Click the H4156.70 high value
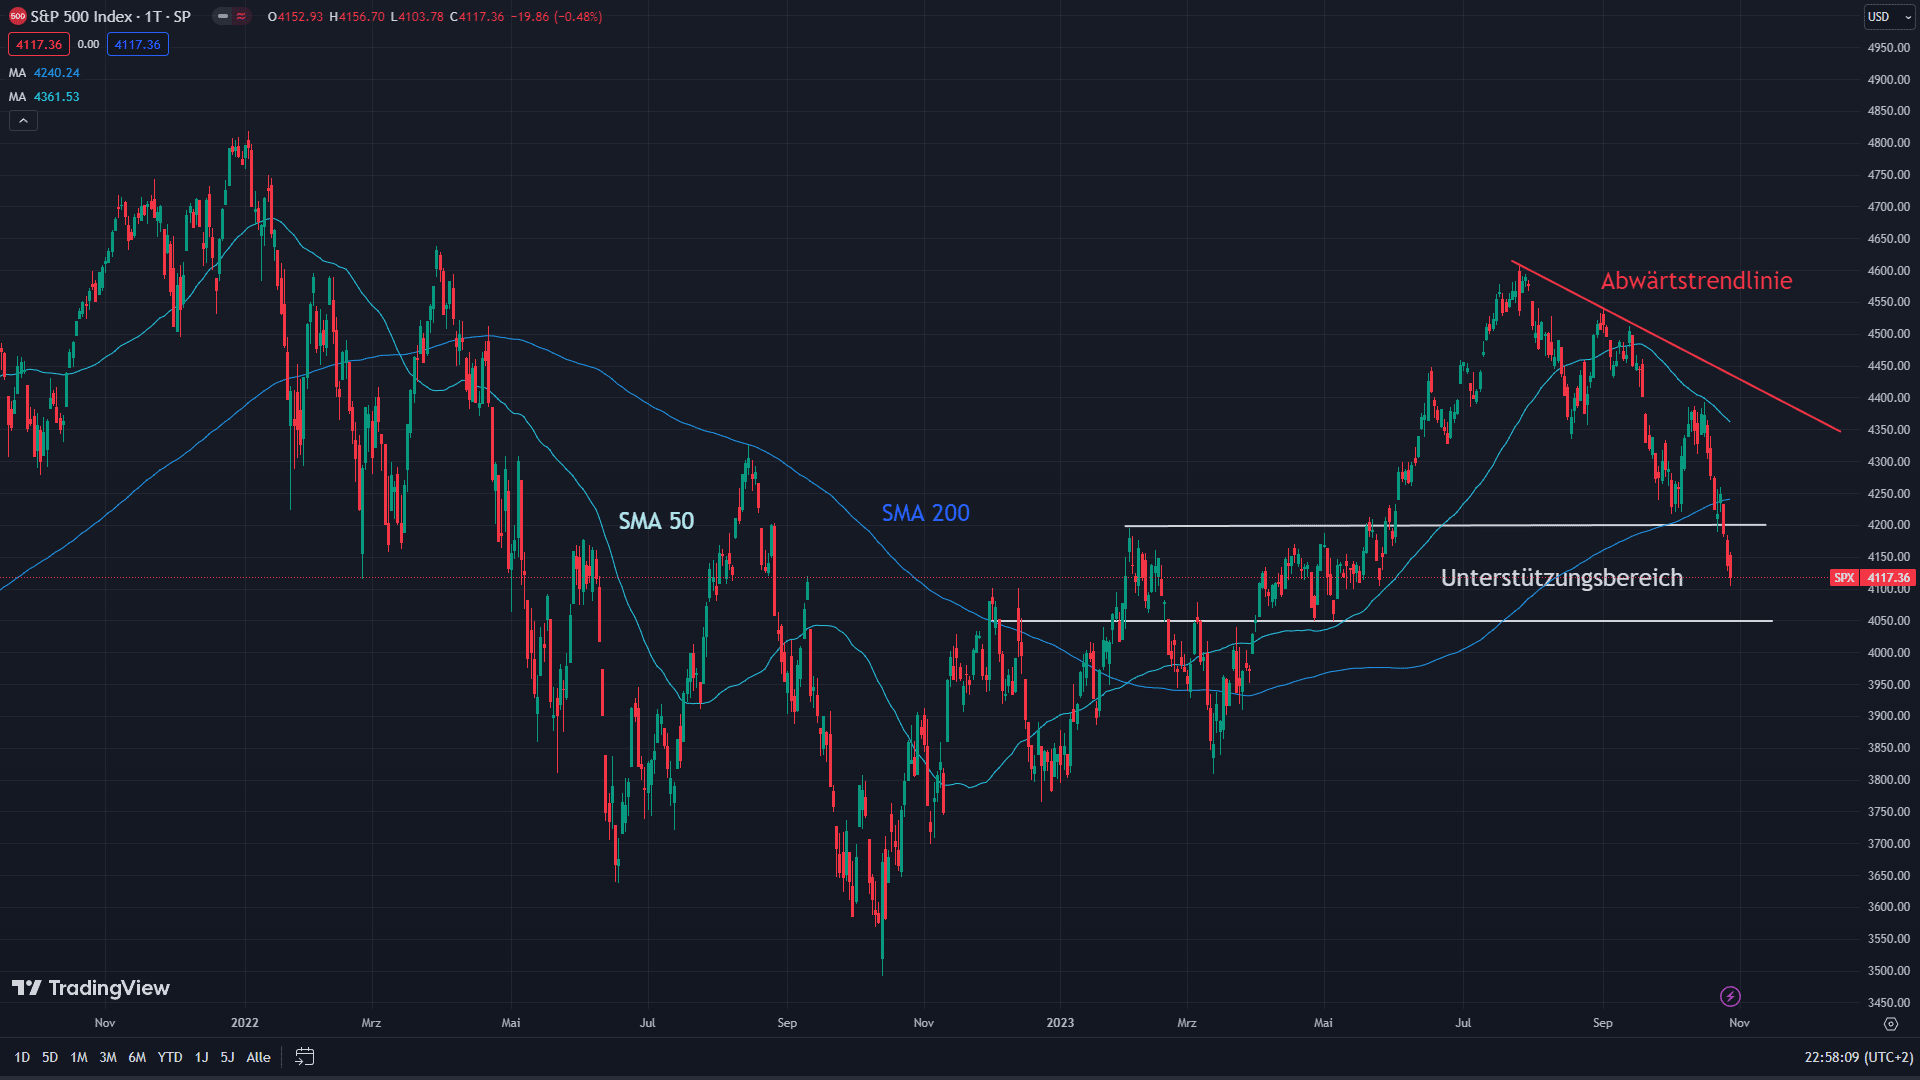Screen dimensions: 1920x1080 (x=357, y=17)
